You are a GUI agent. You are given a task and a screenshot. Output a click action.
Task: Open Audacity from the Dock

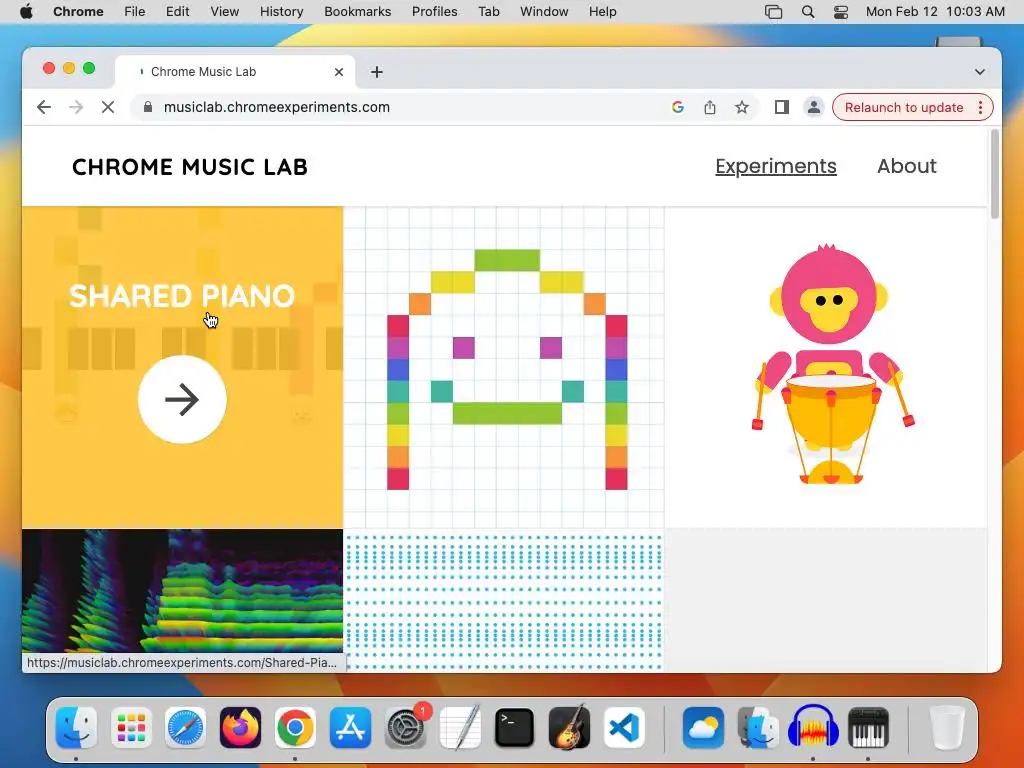[x=813, y=728]
